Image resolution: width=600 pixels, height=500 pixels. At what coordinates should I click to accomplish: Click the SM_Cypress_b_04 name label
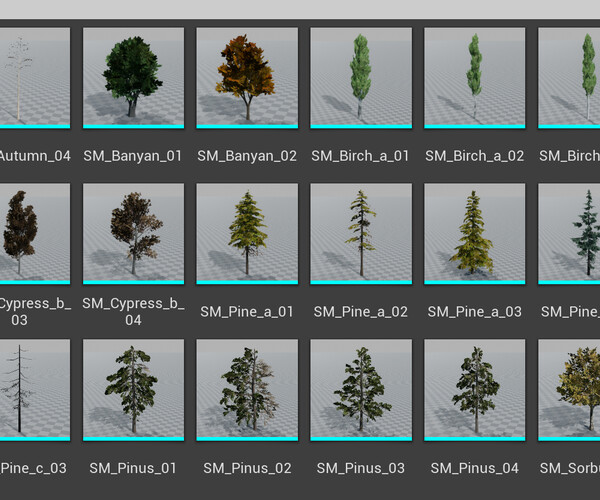pyautogui.click(x=133, y=311)
